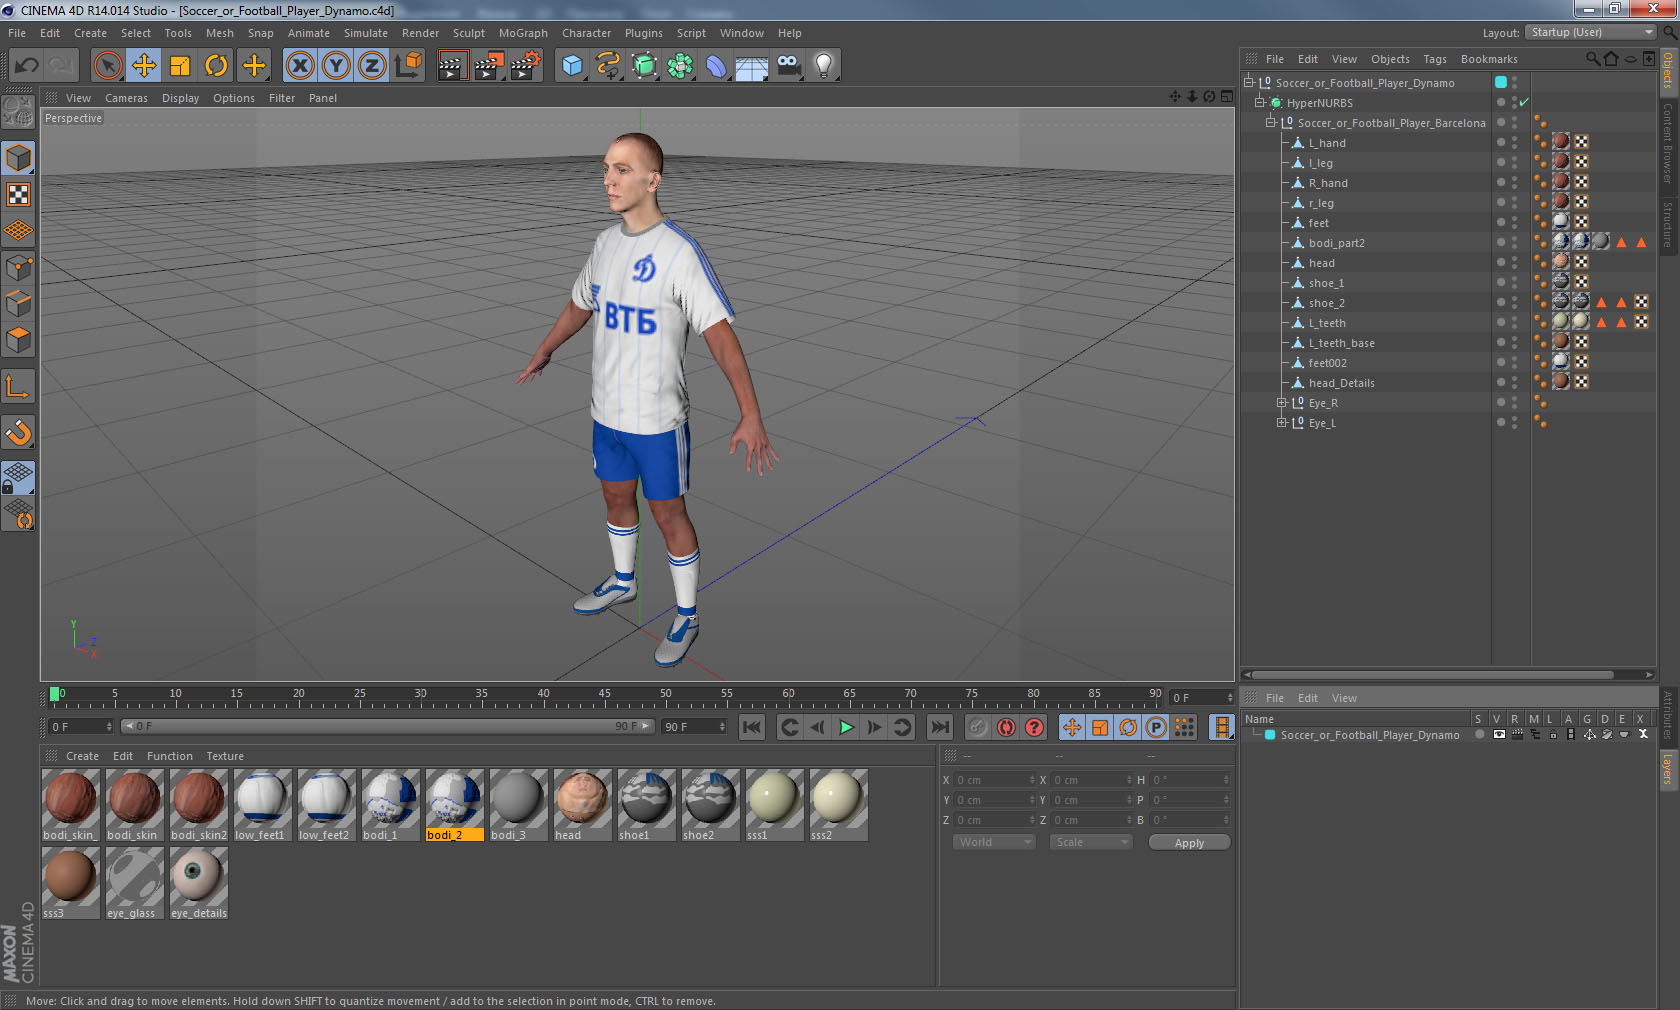The height and width of the screenshot is (1010, 1680).
Task: Open the Sculpt menu
Action: pyautogui.click(x=468, y=33)
